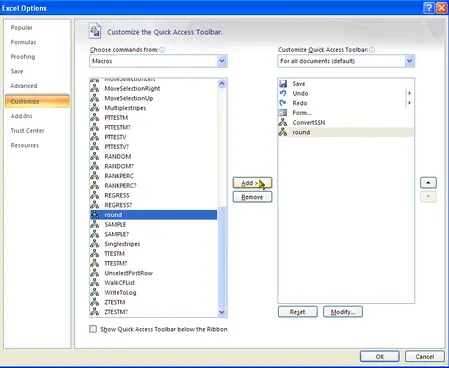Select the RANDOM? macro entry
The width and height of the screenshot is (449, 368).
coord(154,166)
